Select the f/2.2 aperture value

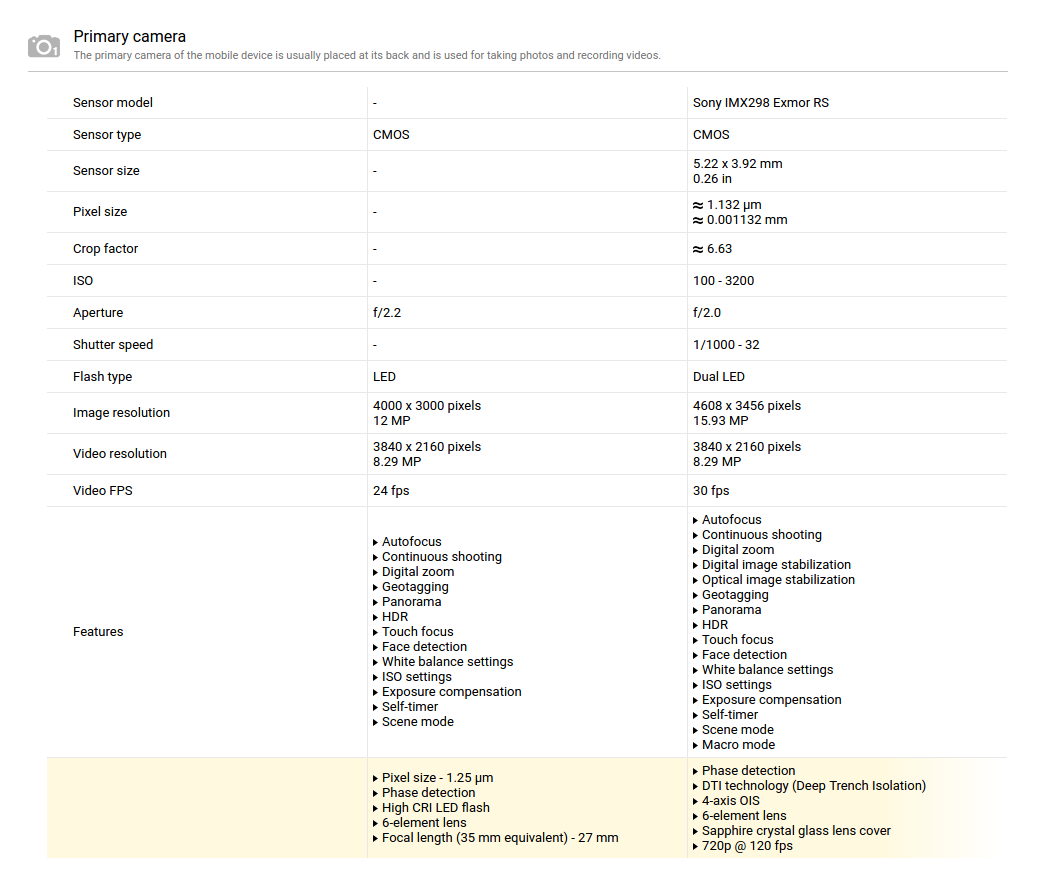[387, 313]
